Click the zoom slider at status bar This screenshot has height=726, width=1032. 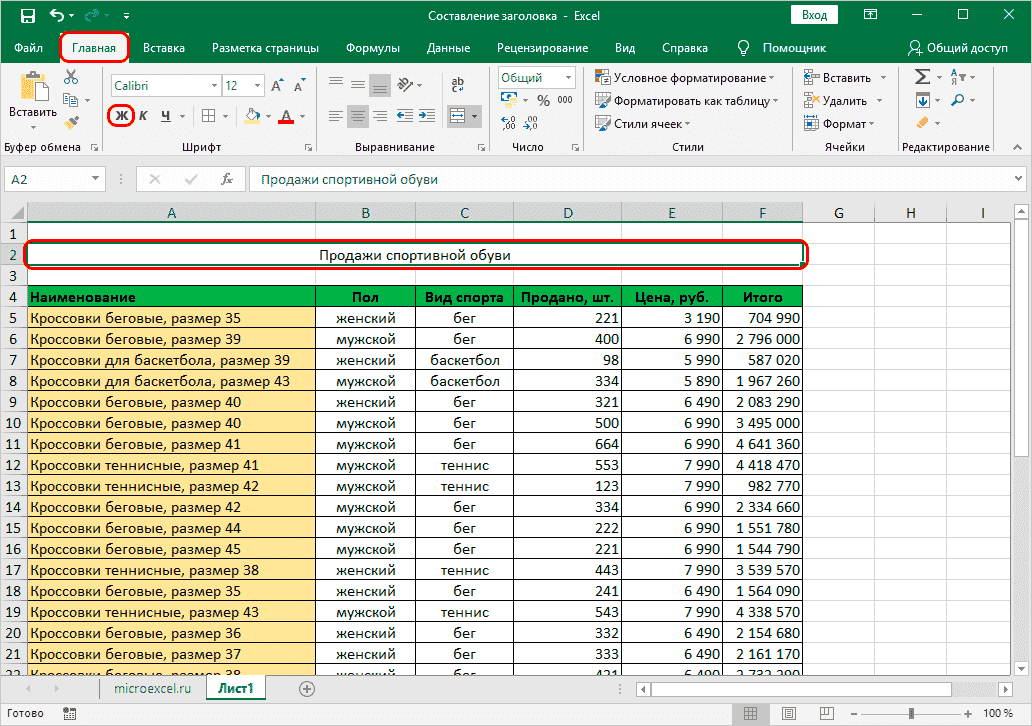[x=910, y=714]
